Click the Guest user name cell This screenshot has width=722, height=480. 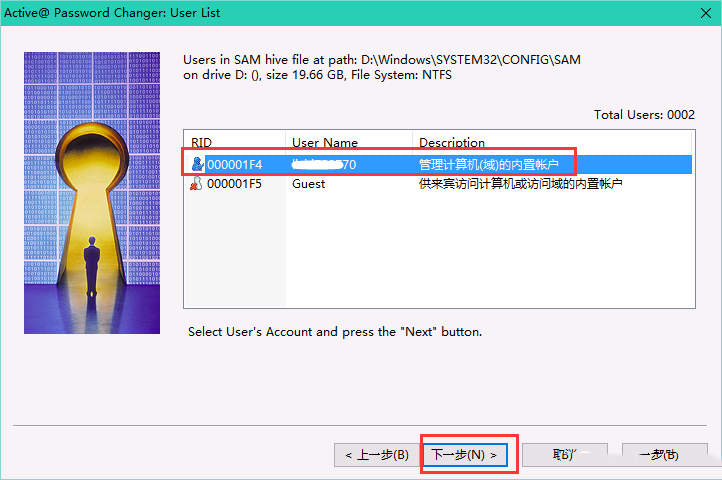[x=309, y=184]
